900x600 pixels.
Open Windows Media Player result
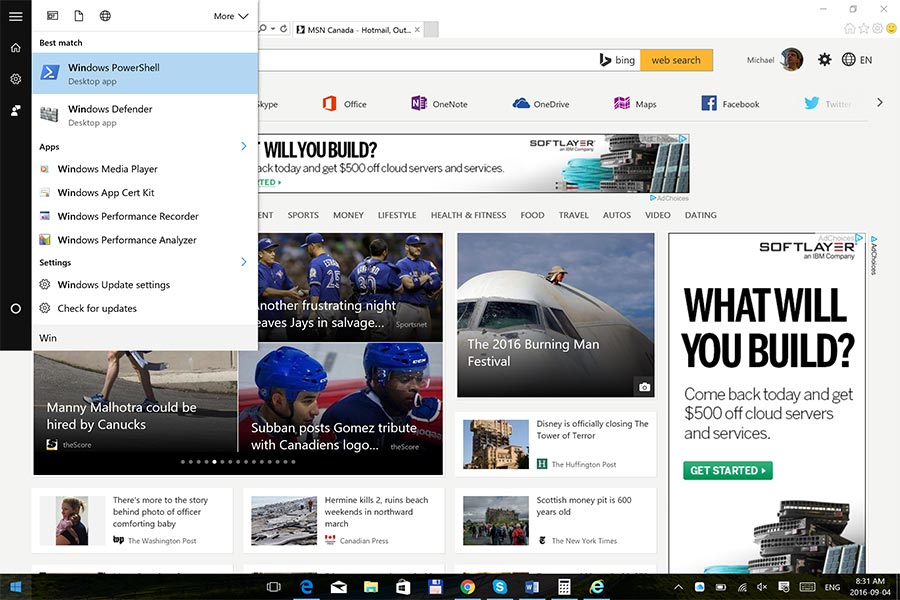coord(145,169)
